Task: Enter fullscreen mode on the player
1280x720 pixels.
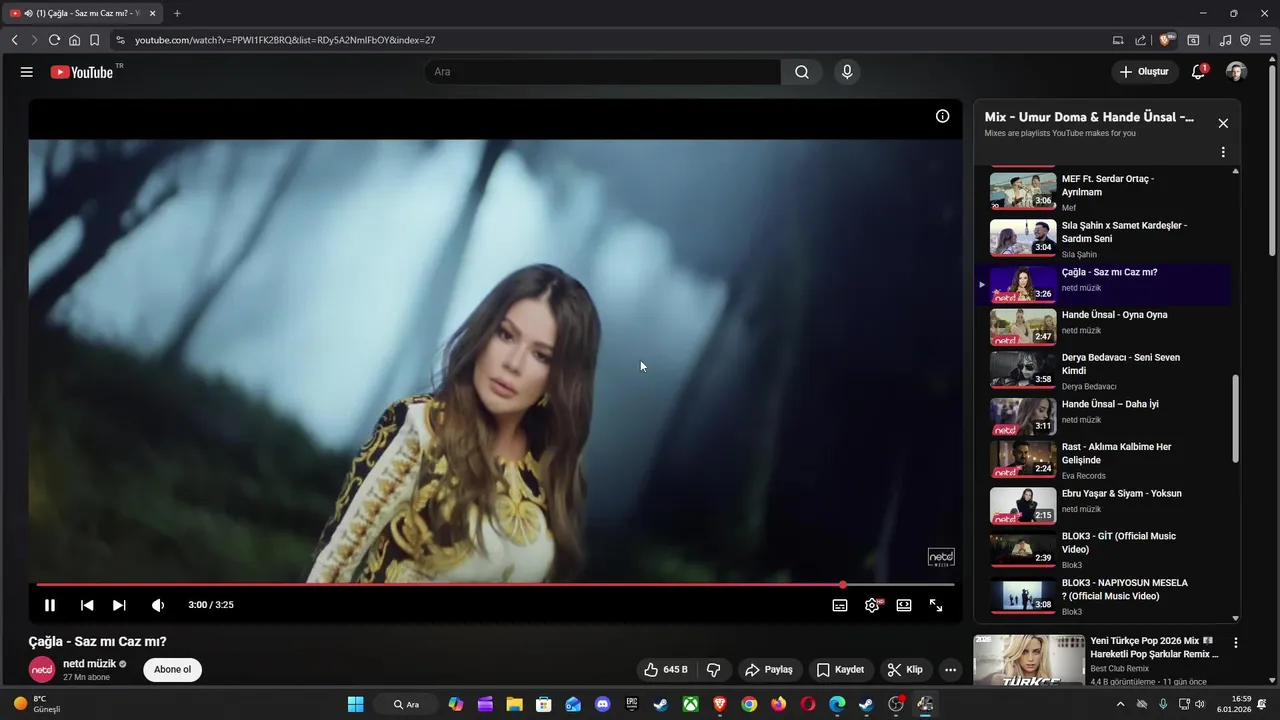Action: click(x=936, y=605)
